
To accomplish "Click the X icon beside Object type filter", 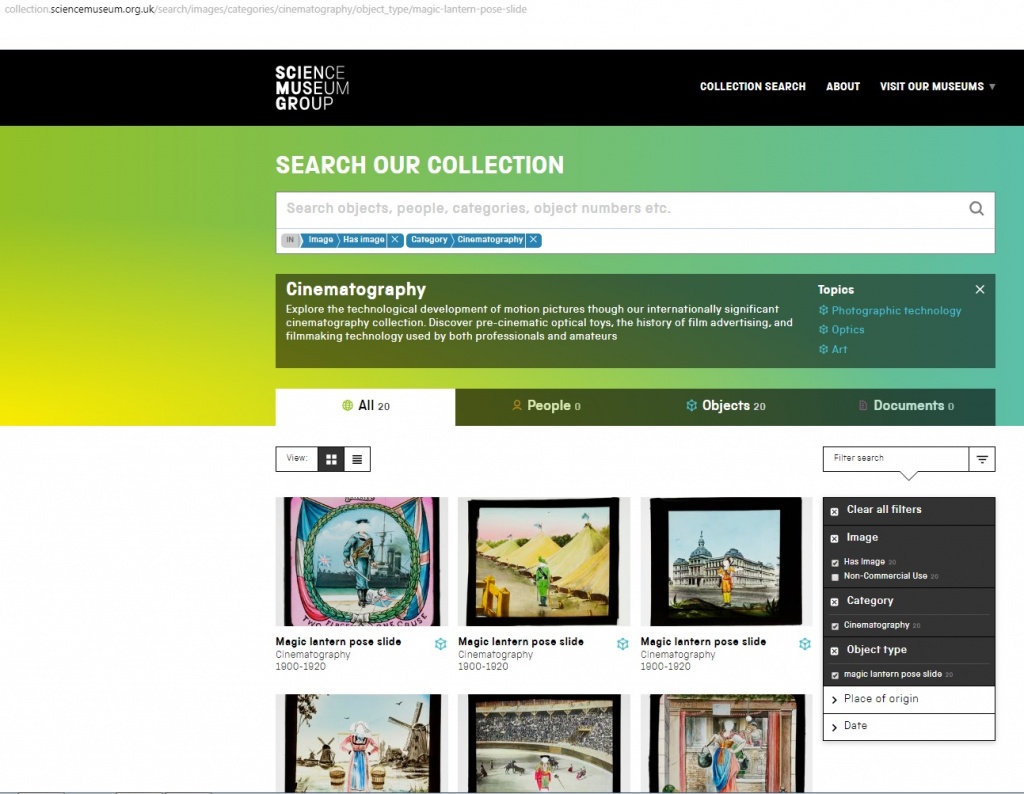I will pyautogui.click(x=835, y=651).
